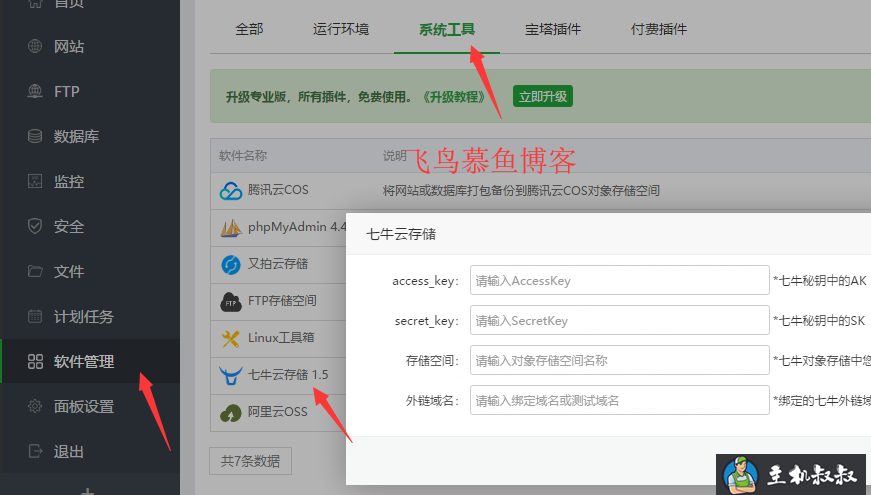Click the 七牛云存储 dialog title
Viewport: 871px width, 495px height.
tap(401, 234)
